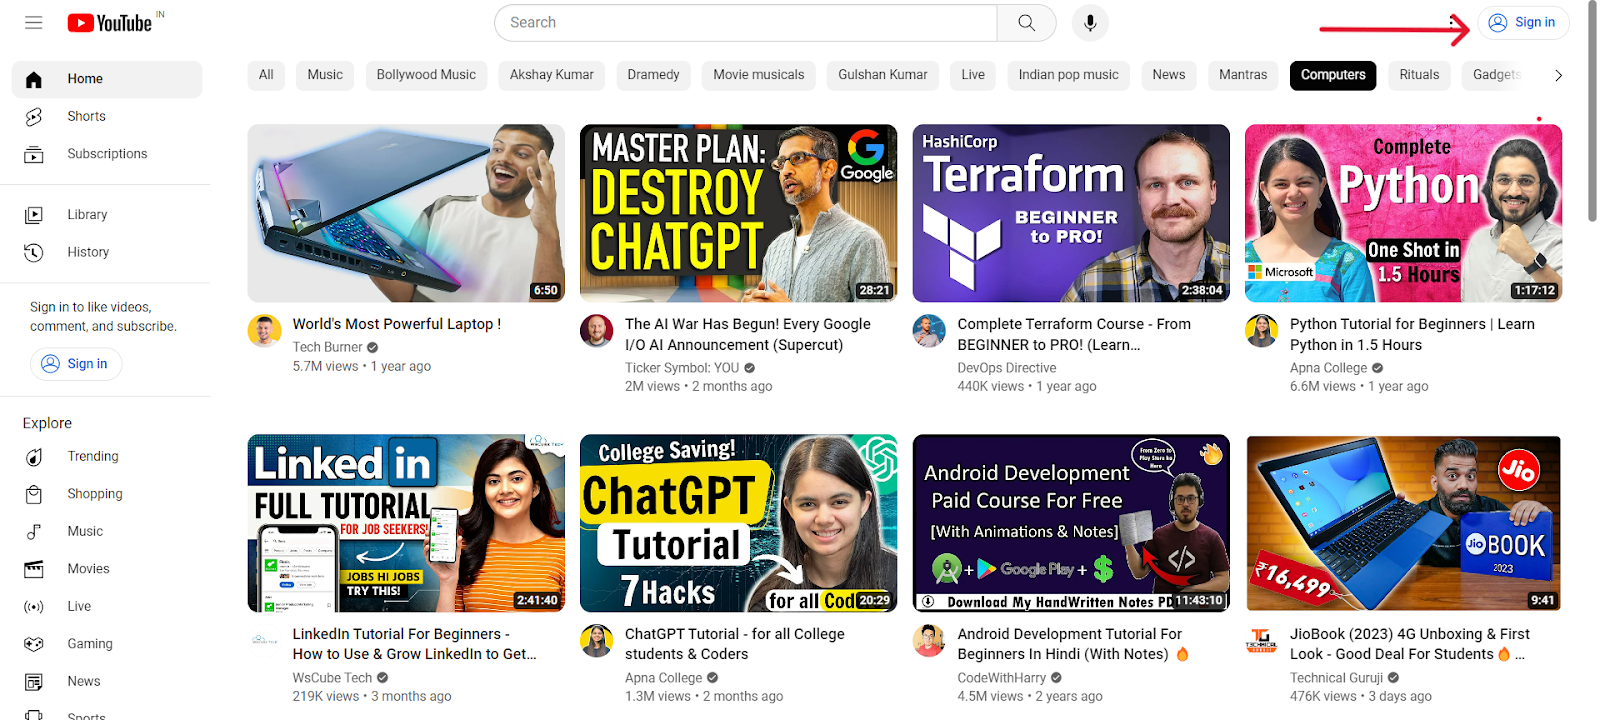Click the sidebar Sign in button

tap(76, 364)
